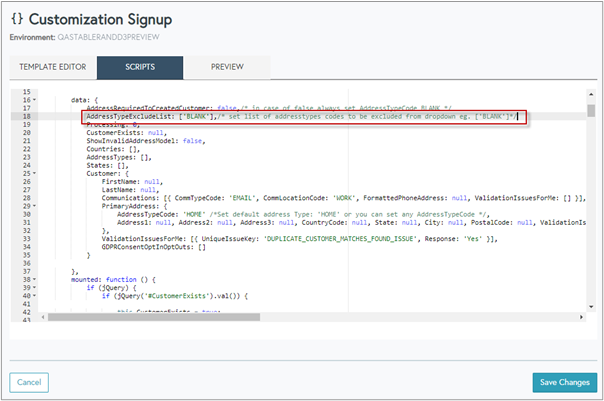The height and width of the screenshot is (401, 604).
Task: Click the 'Address1: null' line 31
Action: (x=351, y=223)
